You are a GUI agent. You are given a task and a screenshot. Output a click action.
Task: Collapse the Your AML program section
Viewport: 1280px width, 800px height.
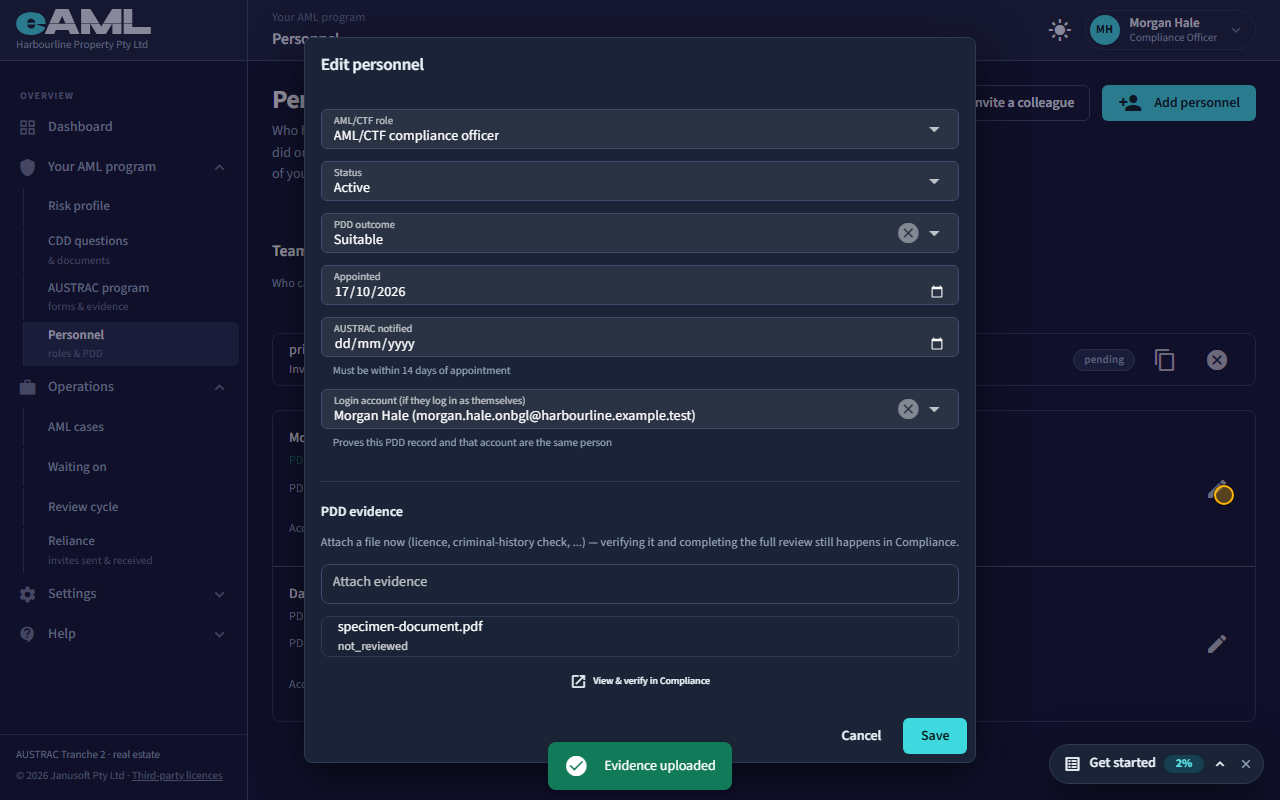pos(220,167)
